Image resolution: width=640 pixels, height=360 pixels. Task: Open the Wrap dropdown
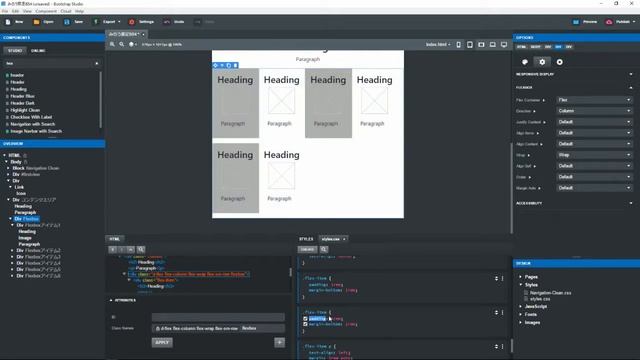[594, 155]
